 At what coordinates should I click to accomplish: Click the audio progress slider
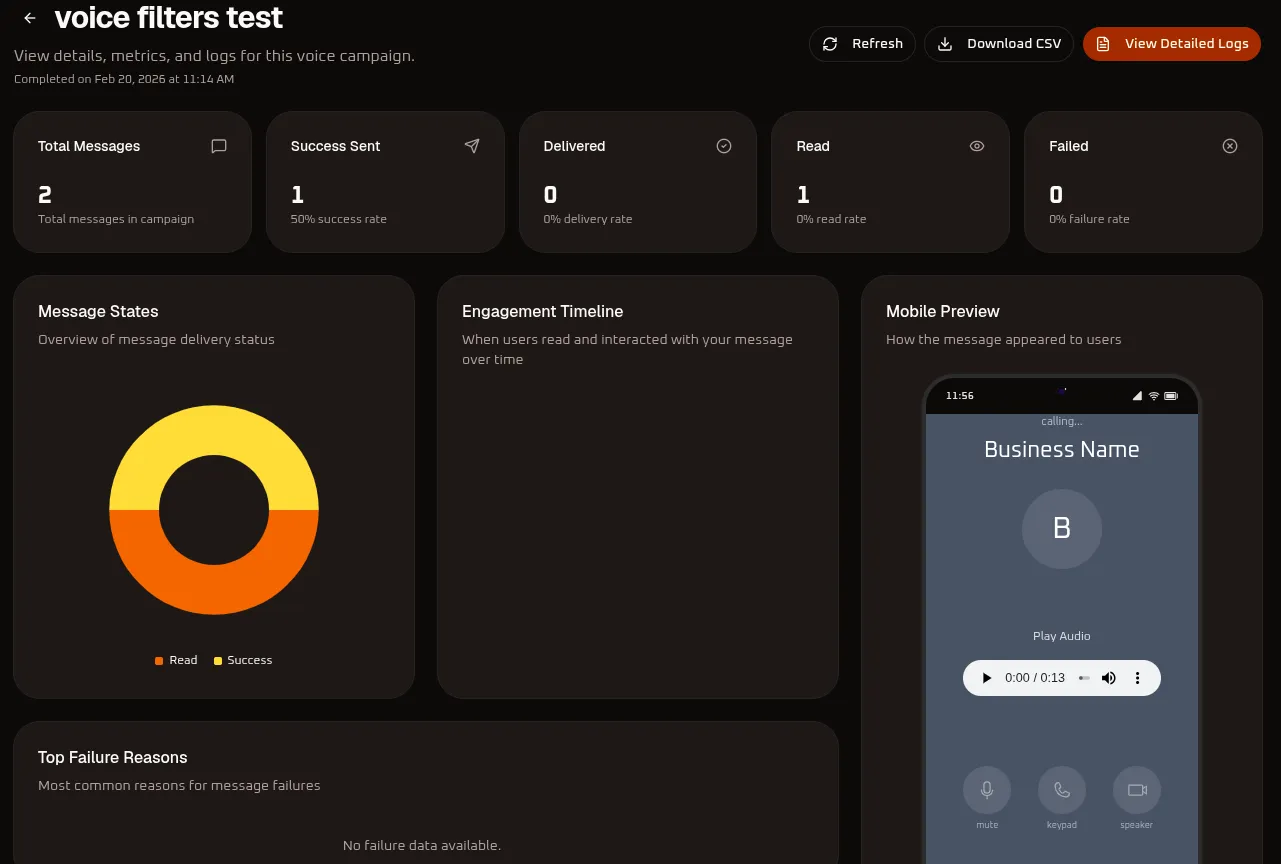(x=1084, y=678)
